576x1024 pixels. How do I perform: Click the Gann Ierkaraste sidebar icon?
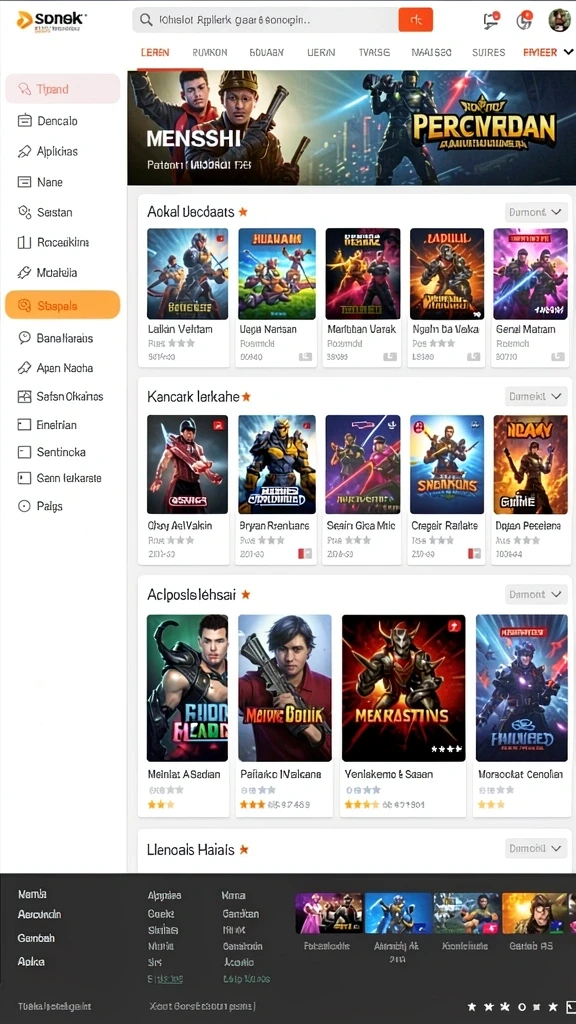(x=25, y=478)
